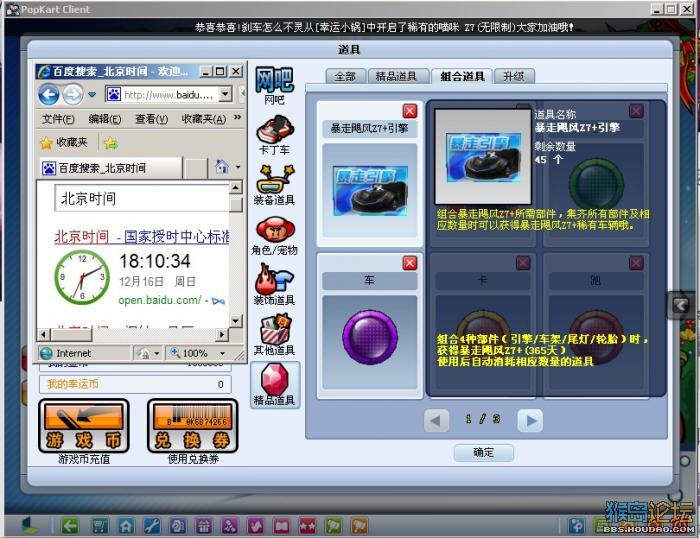Image resolution: width=700 pixels, height=538 pixels.
Task: Go to the home icon in bottom bar
Action: point(125,526)
